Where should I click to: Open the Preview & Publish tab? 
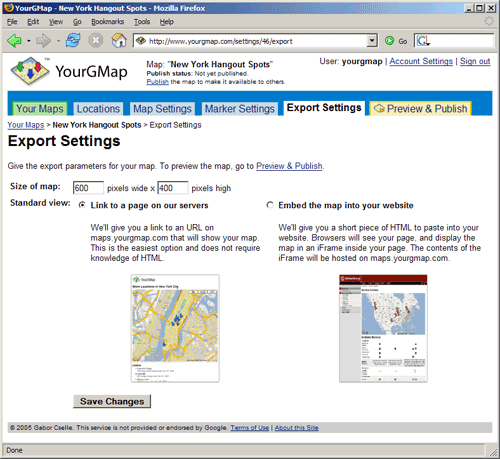(421, 109)
